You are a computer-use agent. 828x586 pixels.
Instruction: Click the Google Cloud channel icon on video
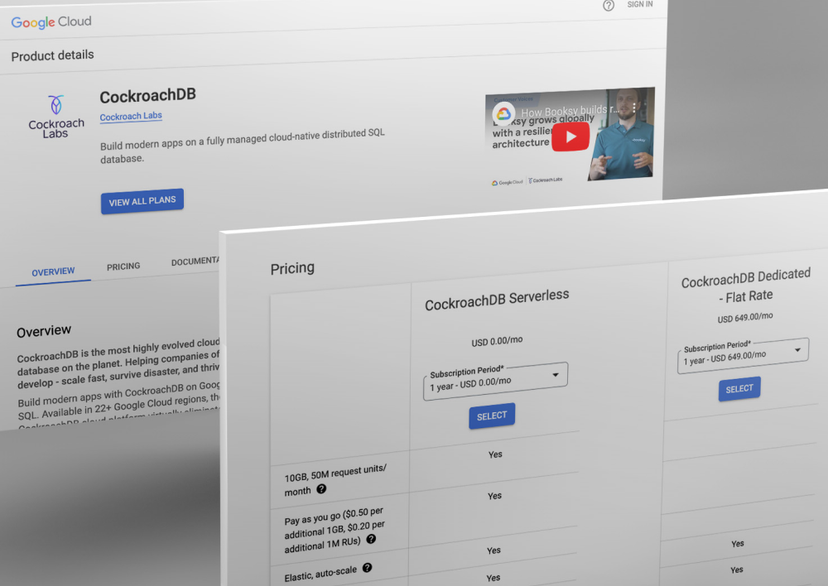tap(504, 114)
